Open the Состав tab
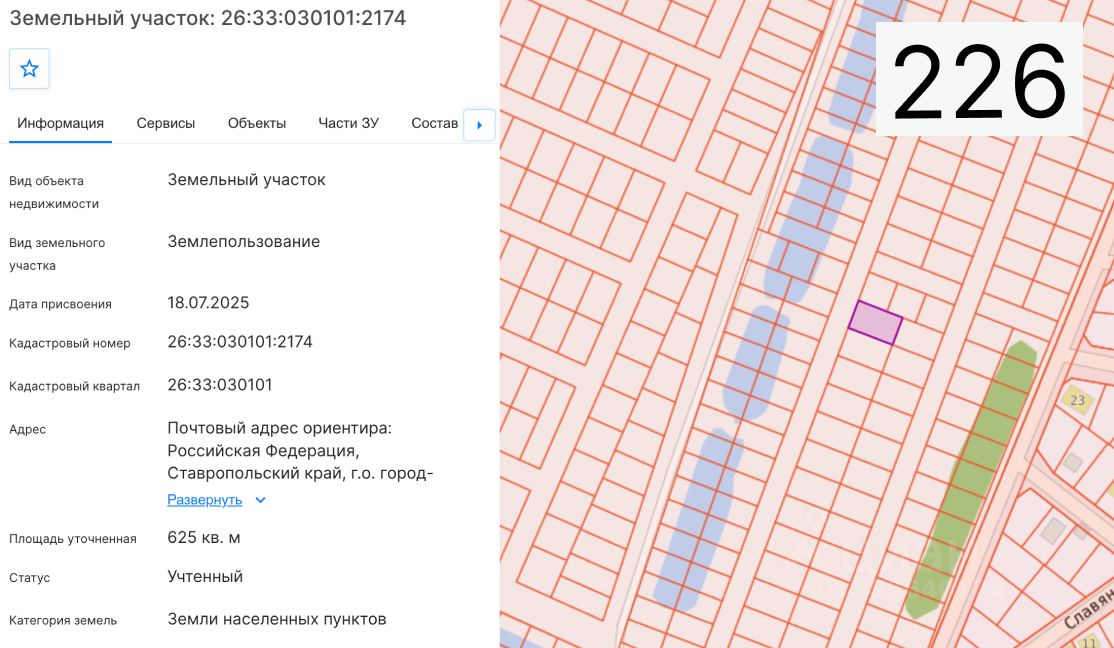This screenshot has height=648, width=1114. pos(434,124)
